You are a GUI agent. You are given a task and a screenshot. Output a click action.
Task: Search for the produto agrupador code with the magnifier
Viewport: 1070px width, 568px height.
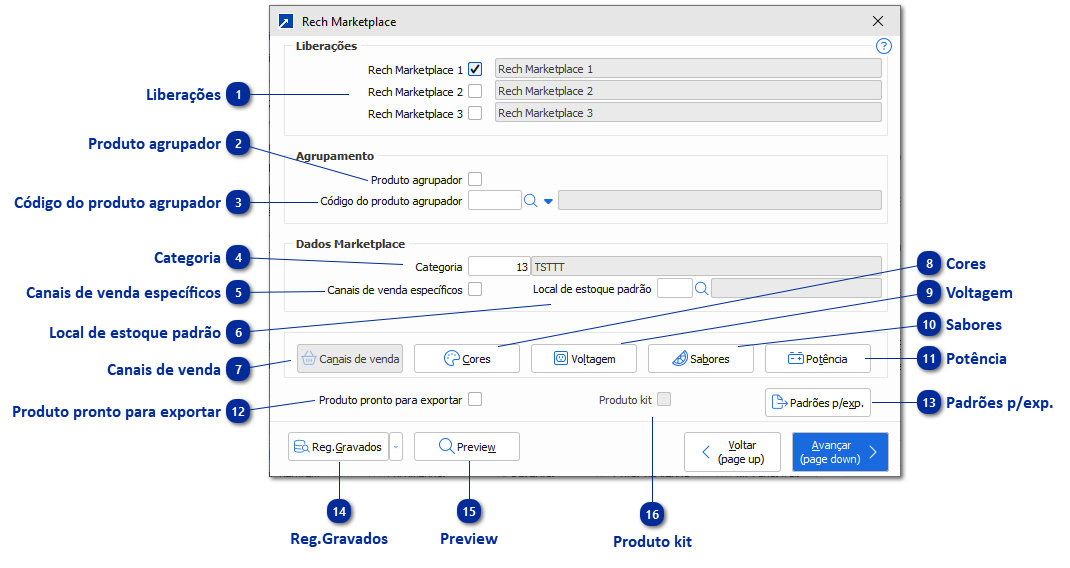[x=530, y=201]
